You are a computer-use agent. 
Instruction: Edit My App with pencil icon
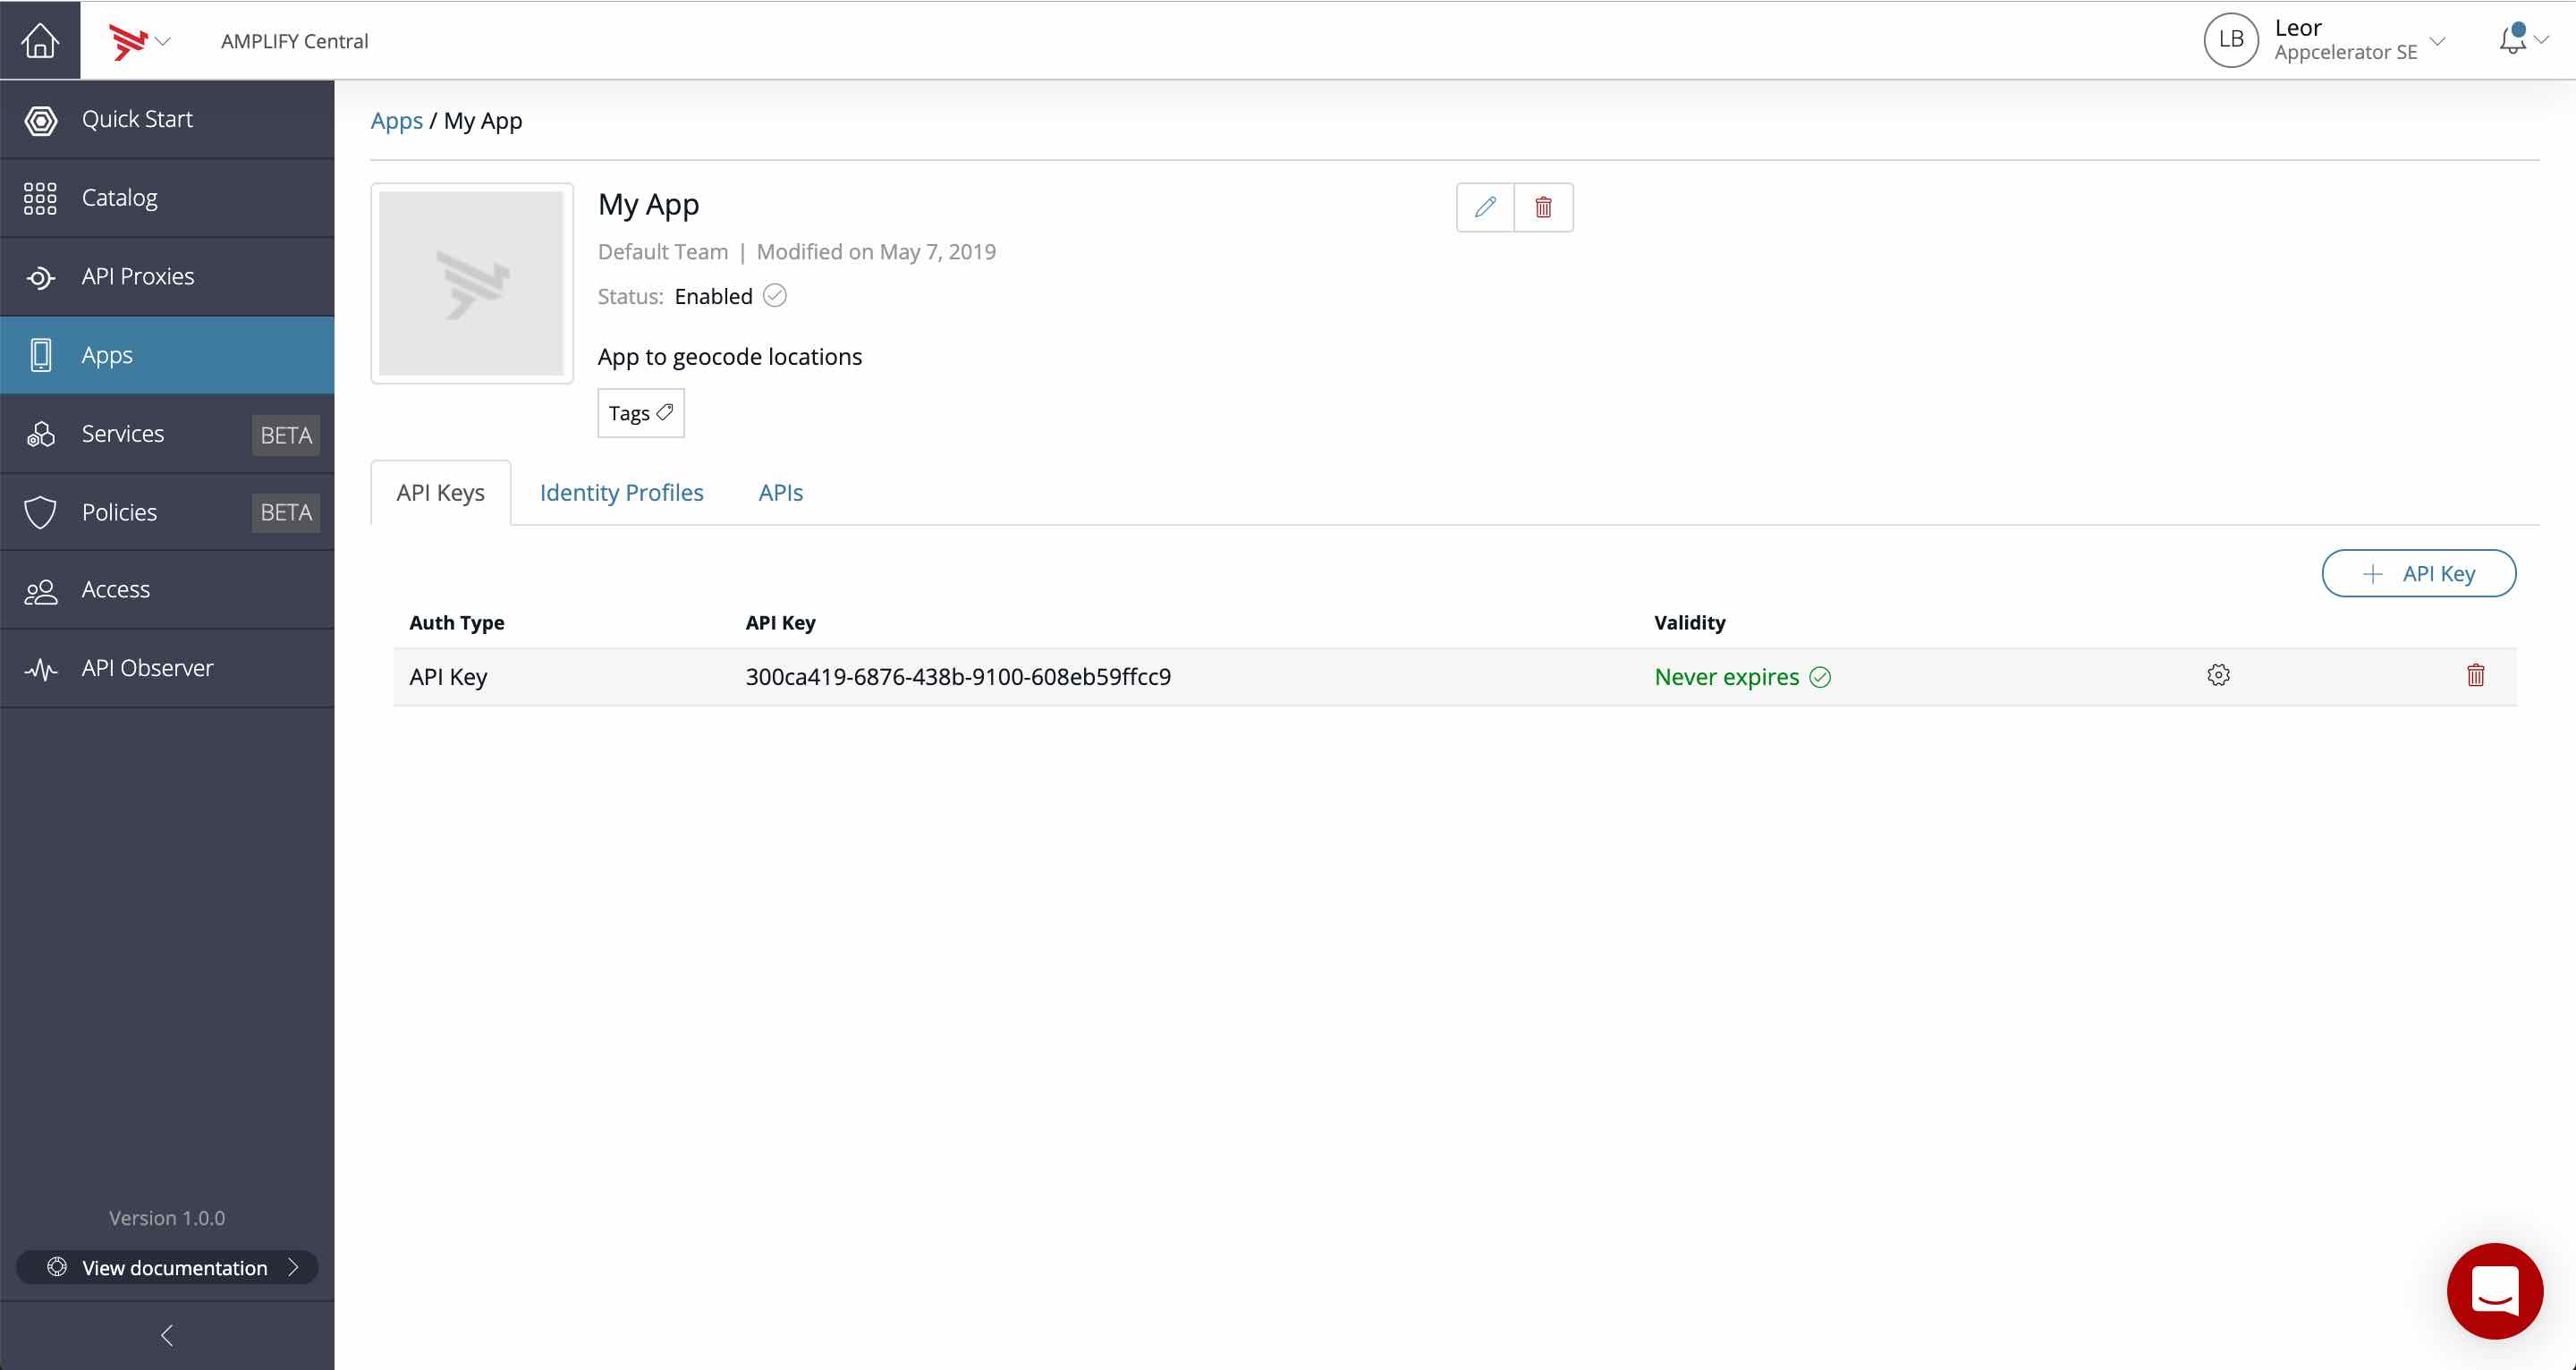pos(1485,207)
